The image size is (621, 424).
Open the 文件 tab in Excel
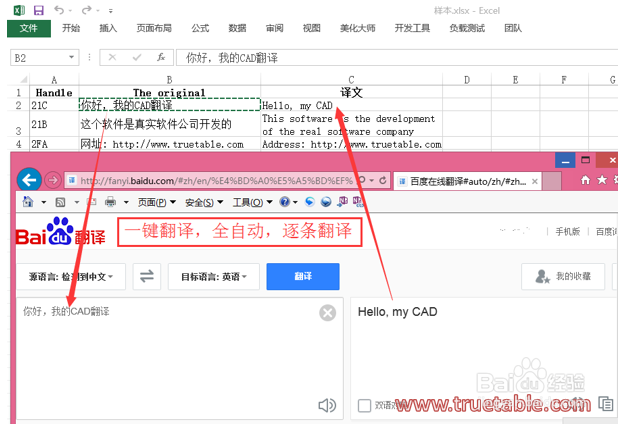pyautogui.click(x=29, y=28)
